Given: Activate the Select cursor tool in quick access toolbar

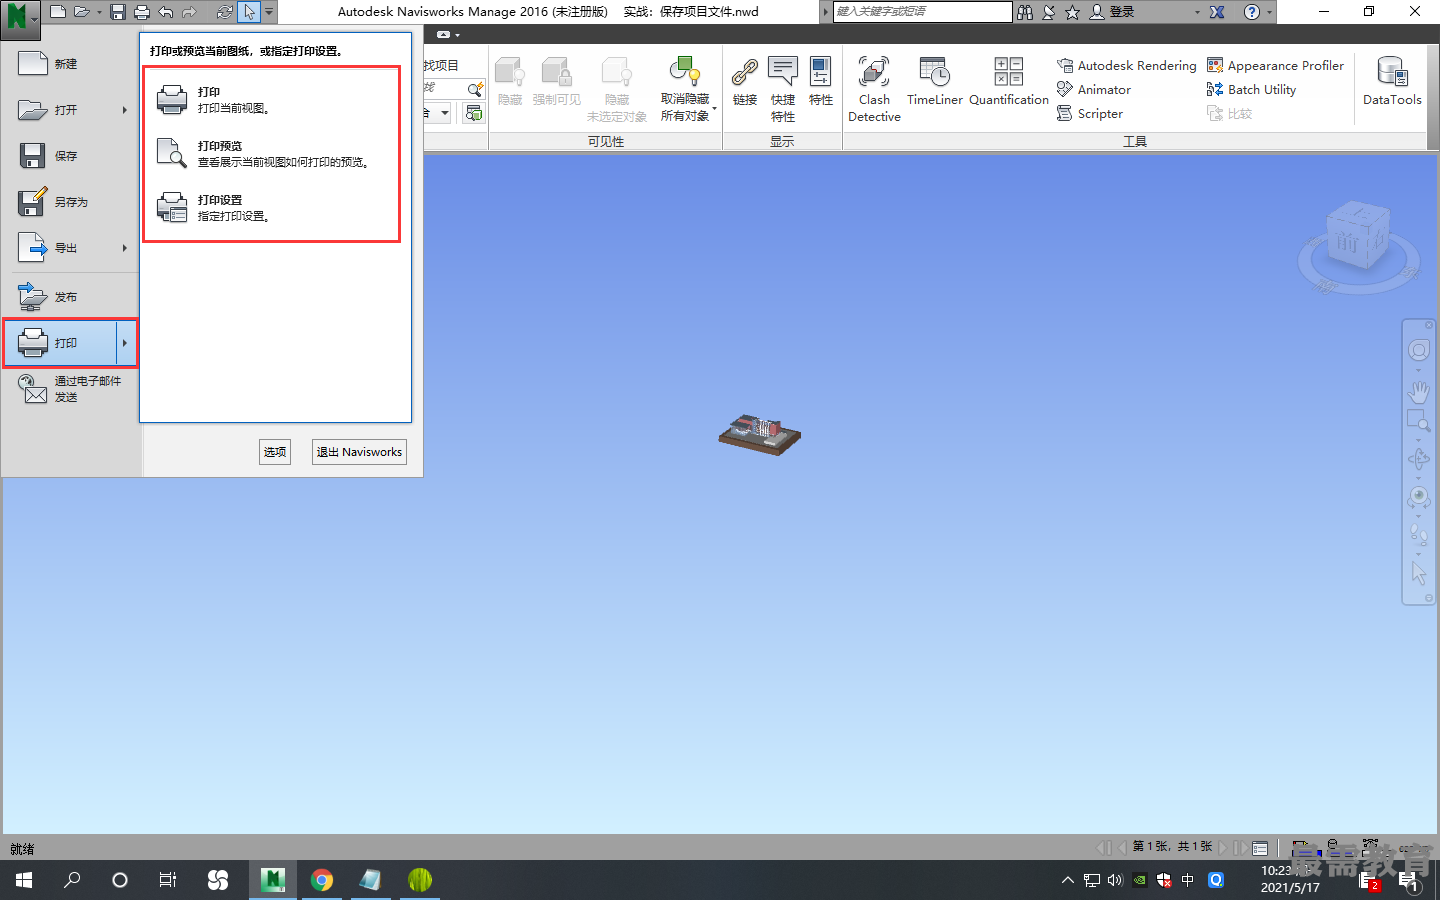Looking at the screenshot, I should point(249,12).
